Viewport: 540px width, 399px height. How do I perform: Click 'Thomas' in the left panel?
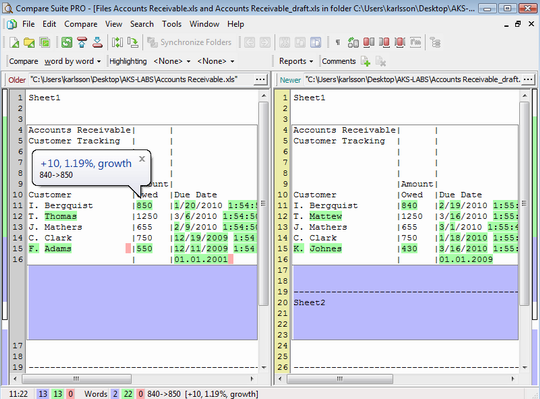pos(61,216)
